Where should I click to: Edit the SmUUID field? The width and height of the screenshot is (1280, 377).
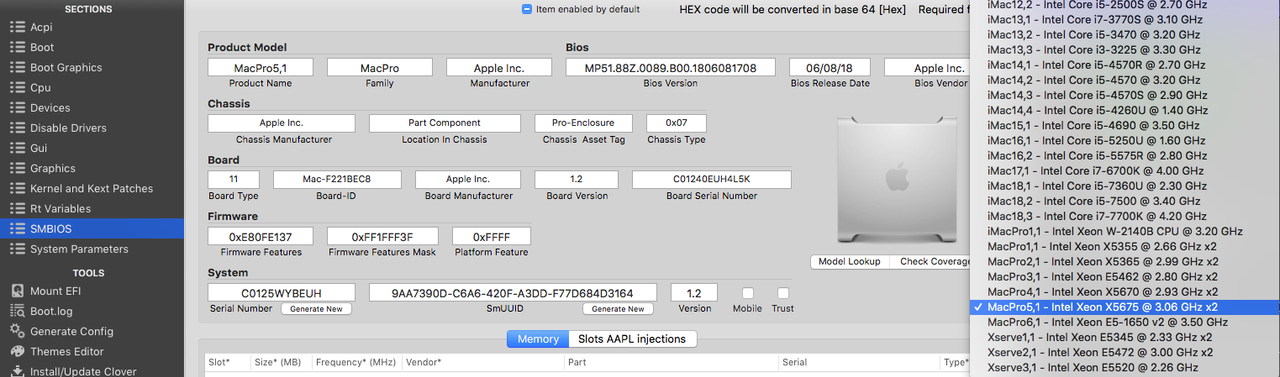click(x=513, y=292)
